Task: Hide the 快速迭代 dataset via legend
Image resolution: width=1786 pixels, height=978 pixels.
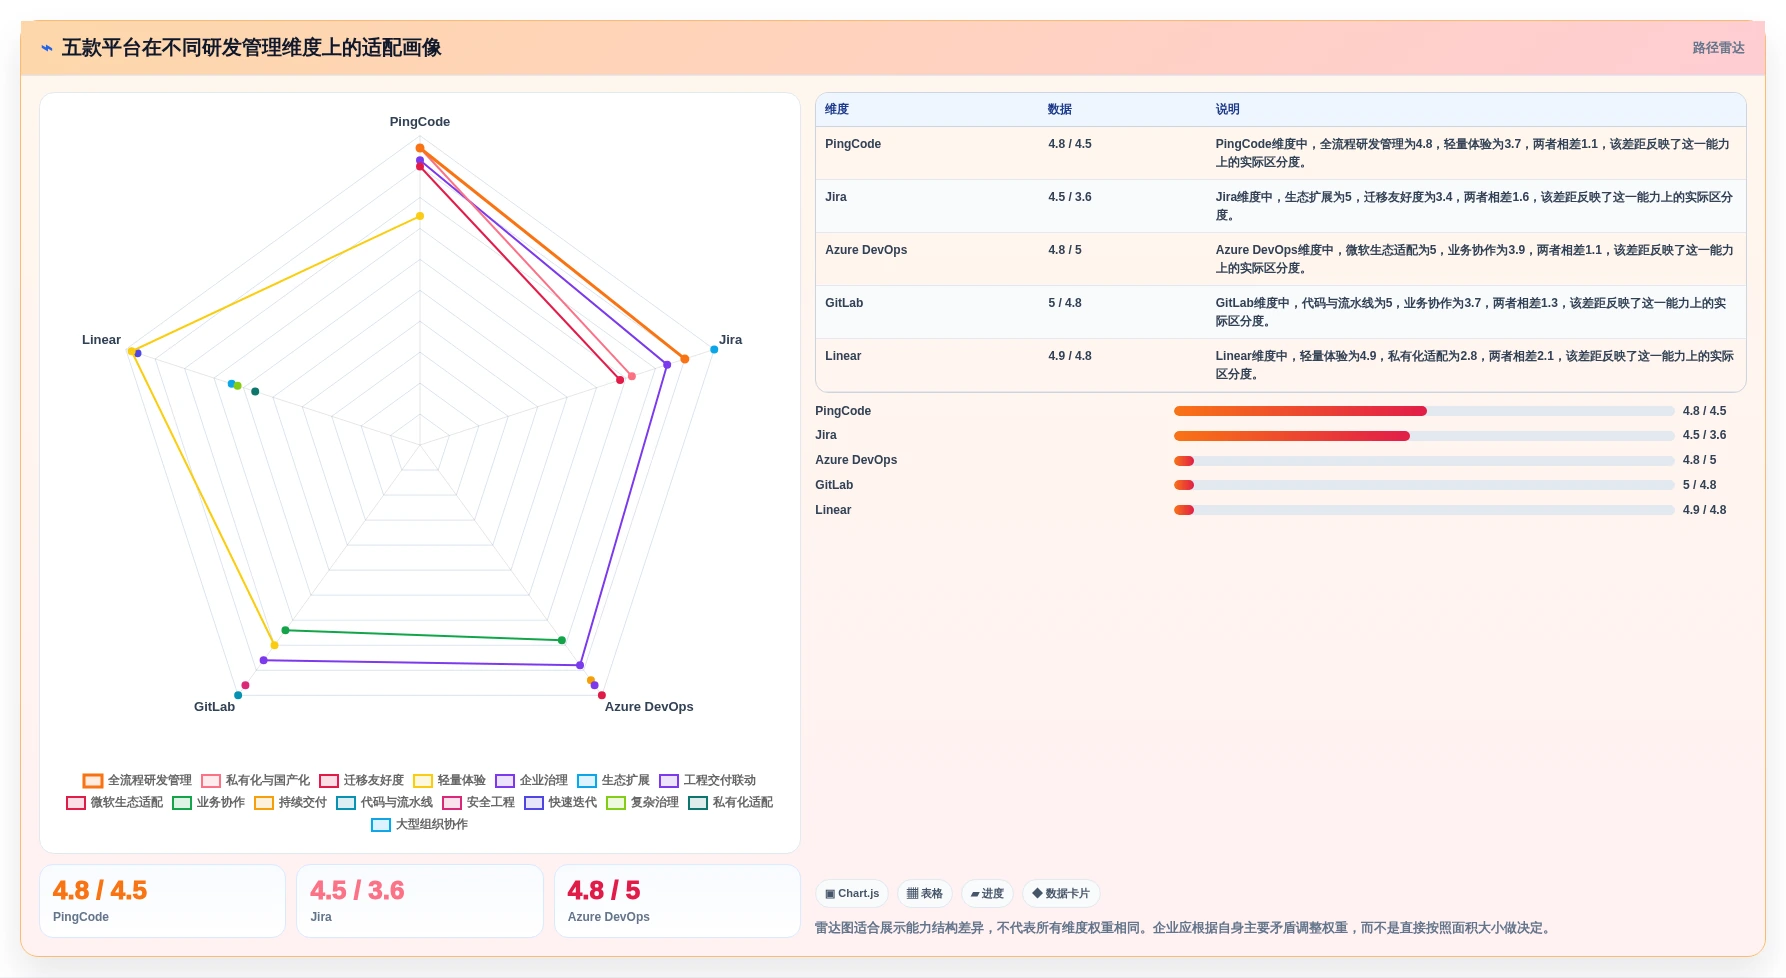Action: [x=560, y=802]
